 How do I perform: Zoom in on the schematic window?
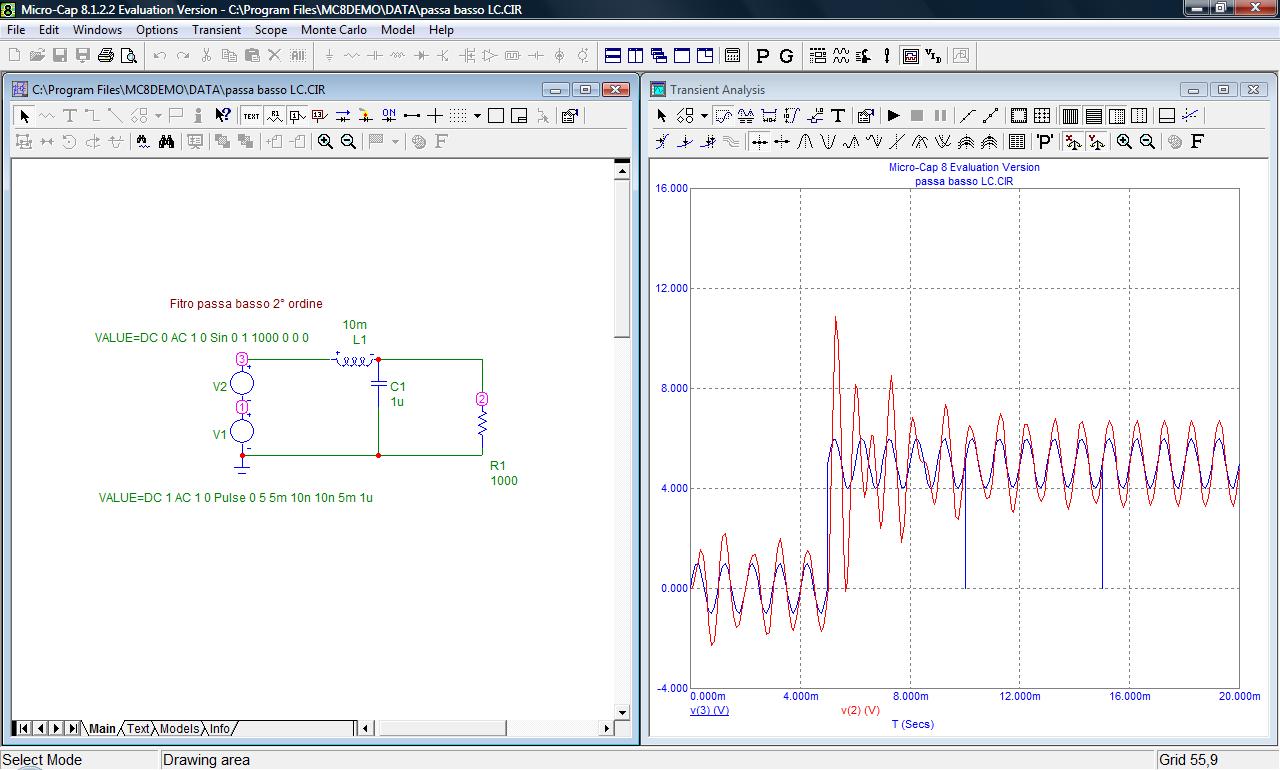[325, 142]
